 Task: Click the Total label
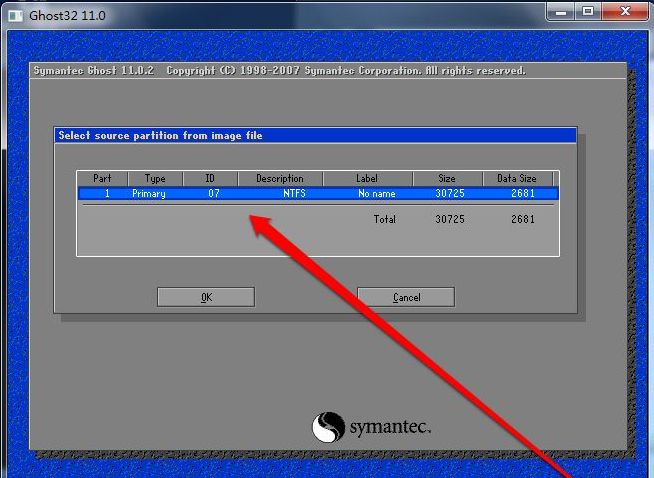pyautogui.click(x=385, y=219)
